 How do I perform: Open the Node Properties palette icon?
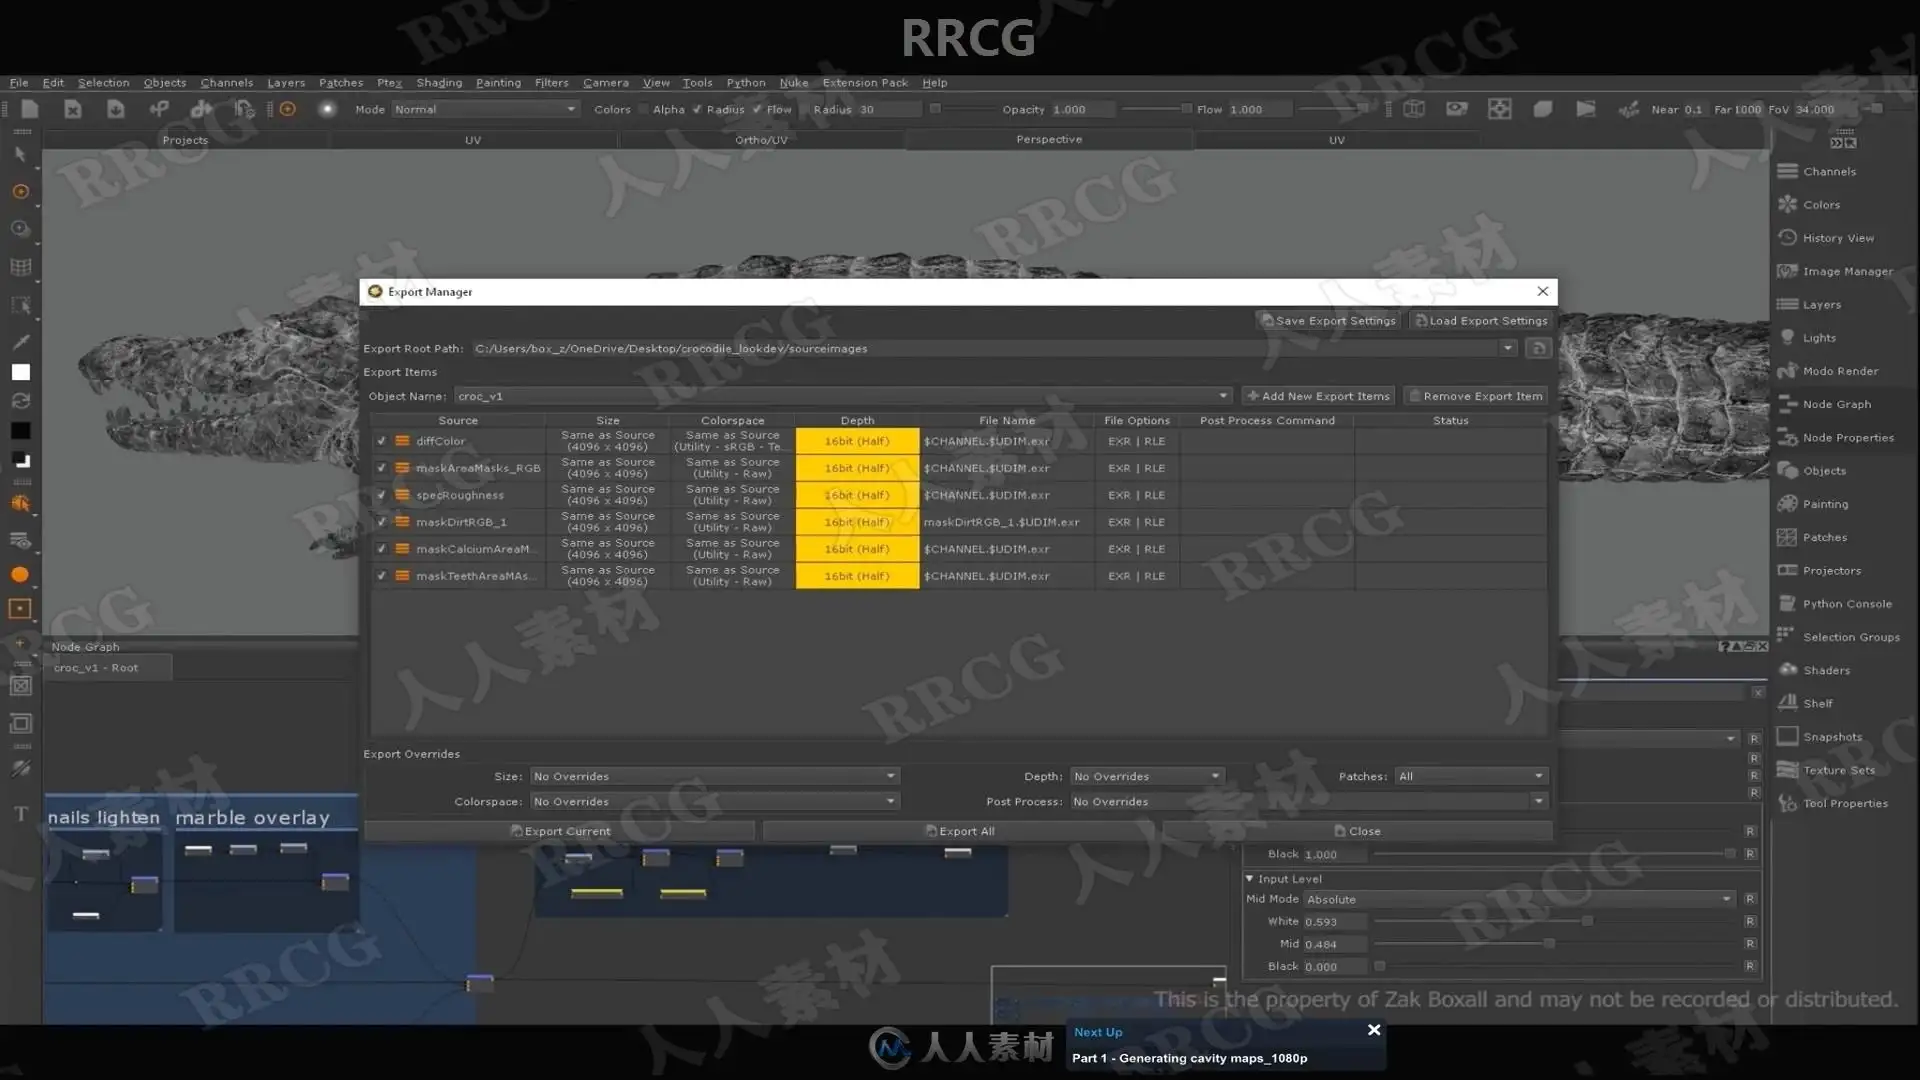click(1788, 437)
